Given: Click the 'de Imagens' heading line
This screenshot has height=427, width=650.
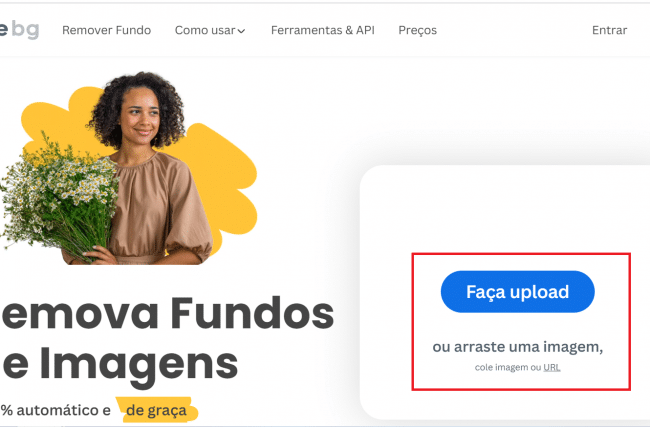Looking at the screenshot, I should point(119,364).
